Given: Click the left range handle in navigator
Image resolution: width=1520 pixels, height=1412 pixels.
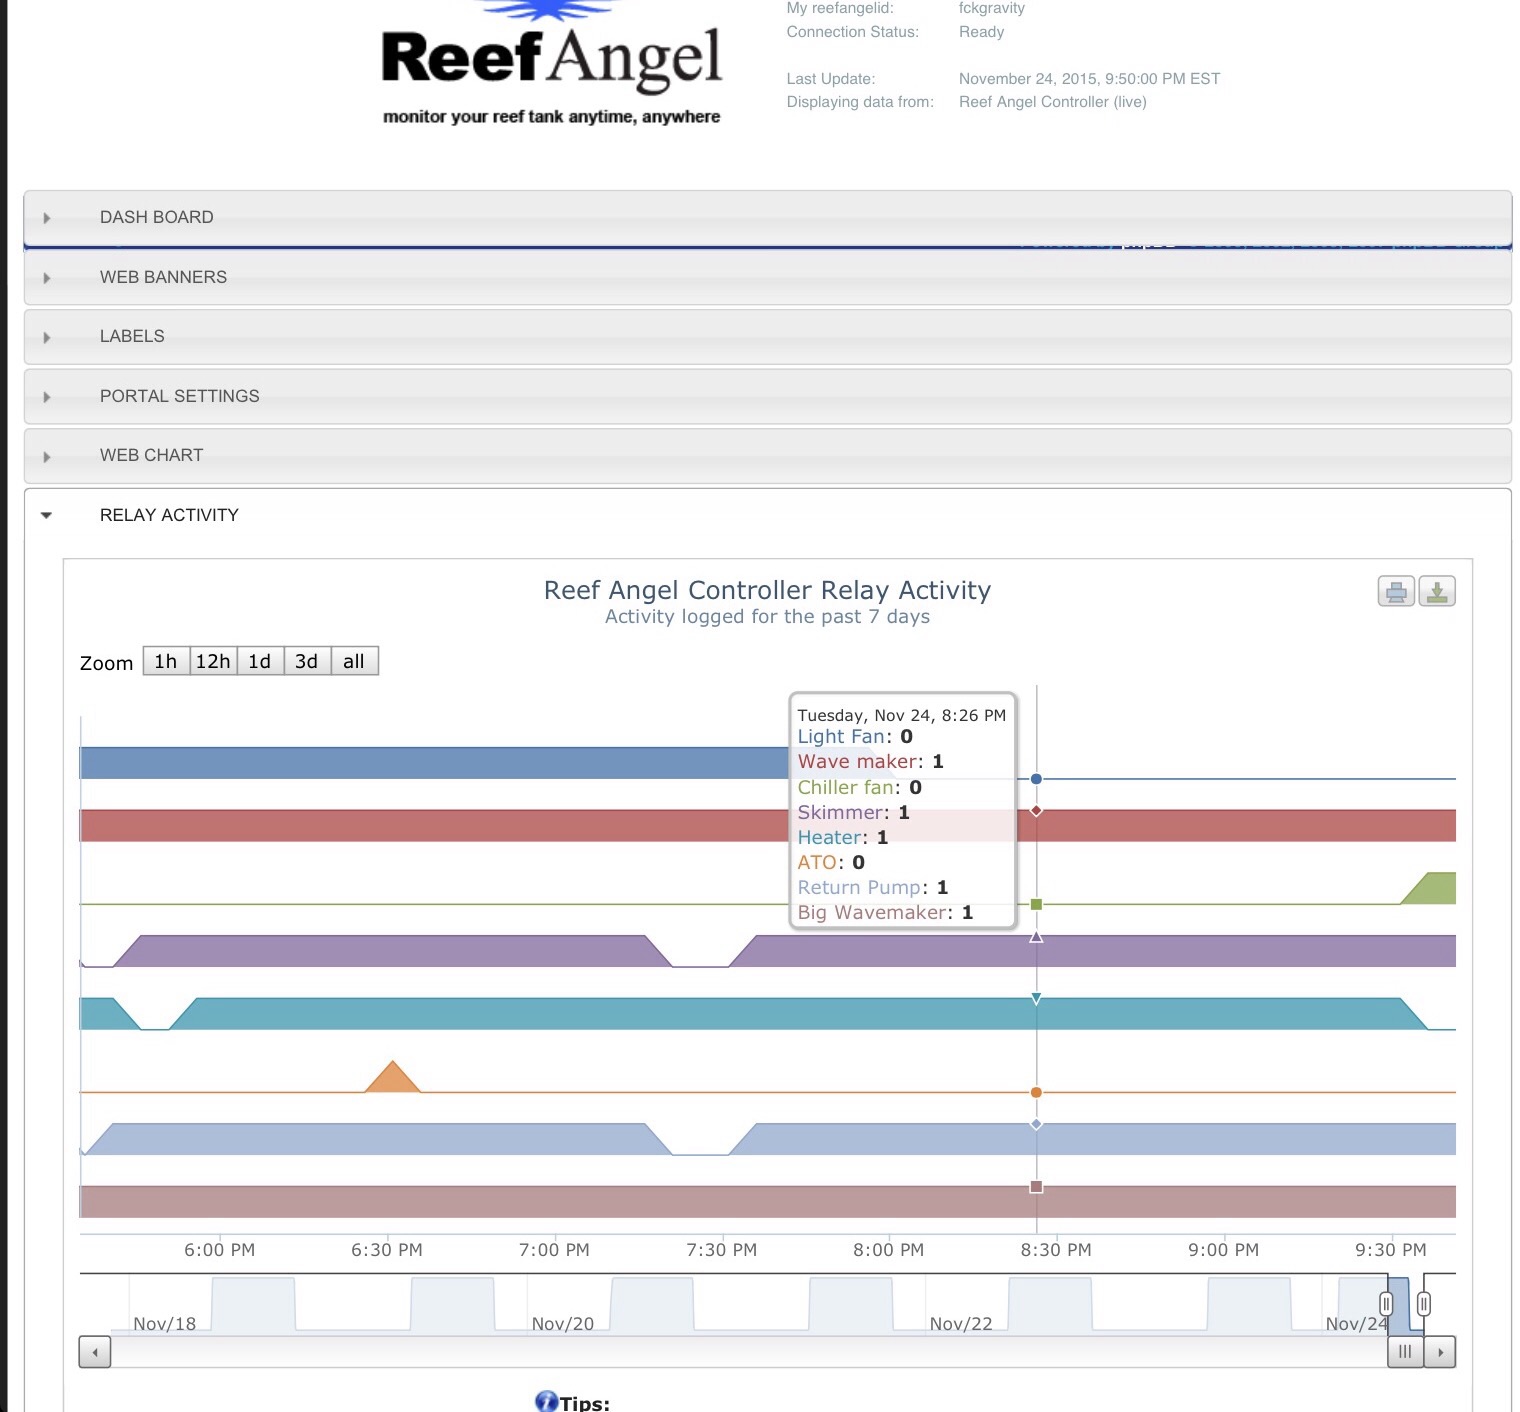Looking at the screenshot, I should coord(1386,1304).
